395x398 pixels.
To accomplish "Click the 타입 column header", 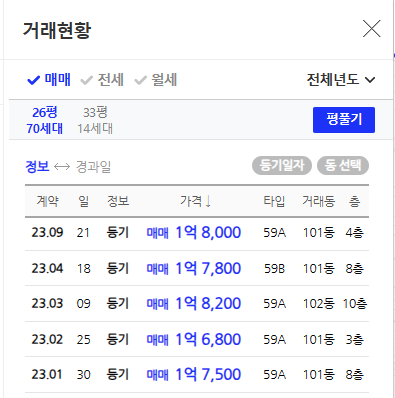I will coord(274,201).
